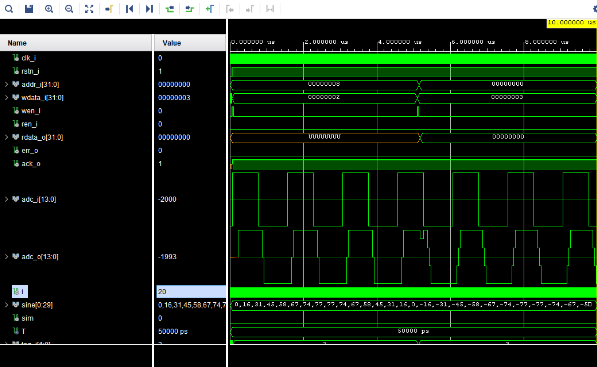Click the wdata_i value 00000003
This screenshot has height=367, width=597.
[174, 97]
